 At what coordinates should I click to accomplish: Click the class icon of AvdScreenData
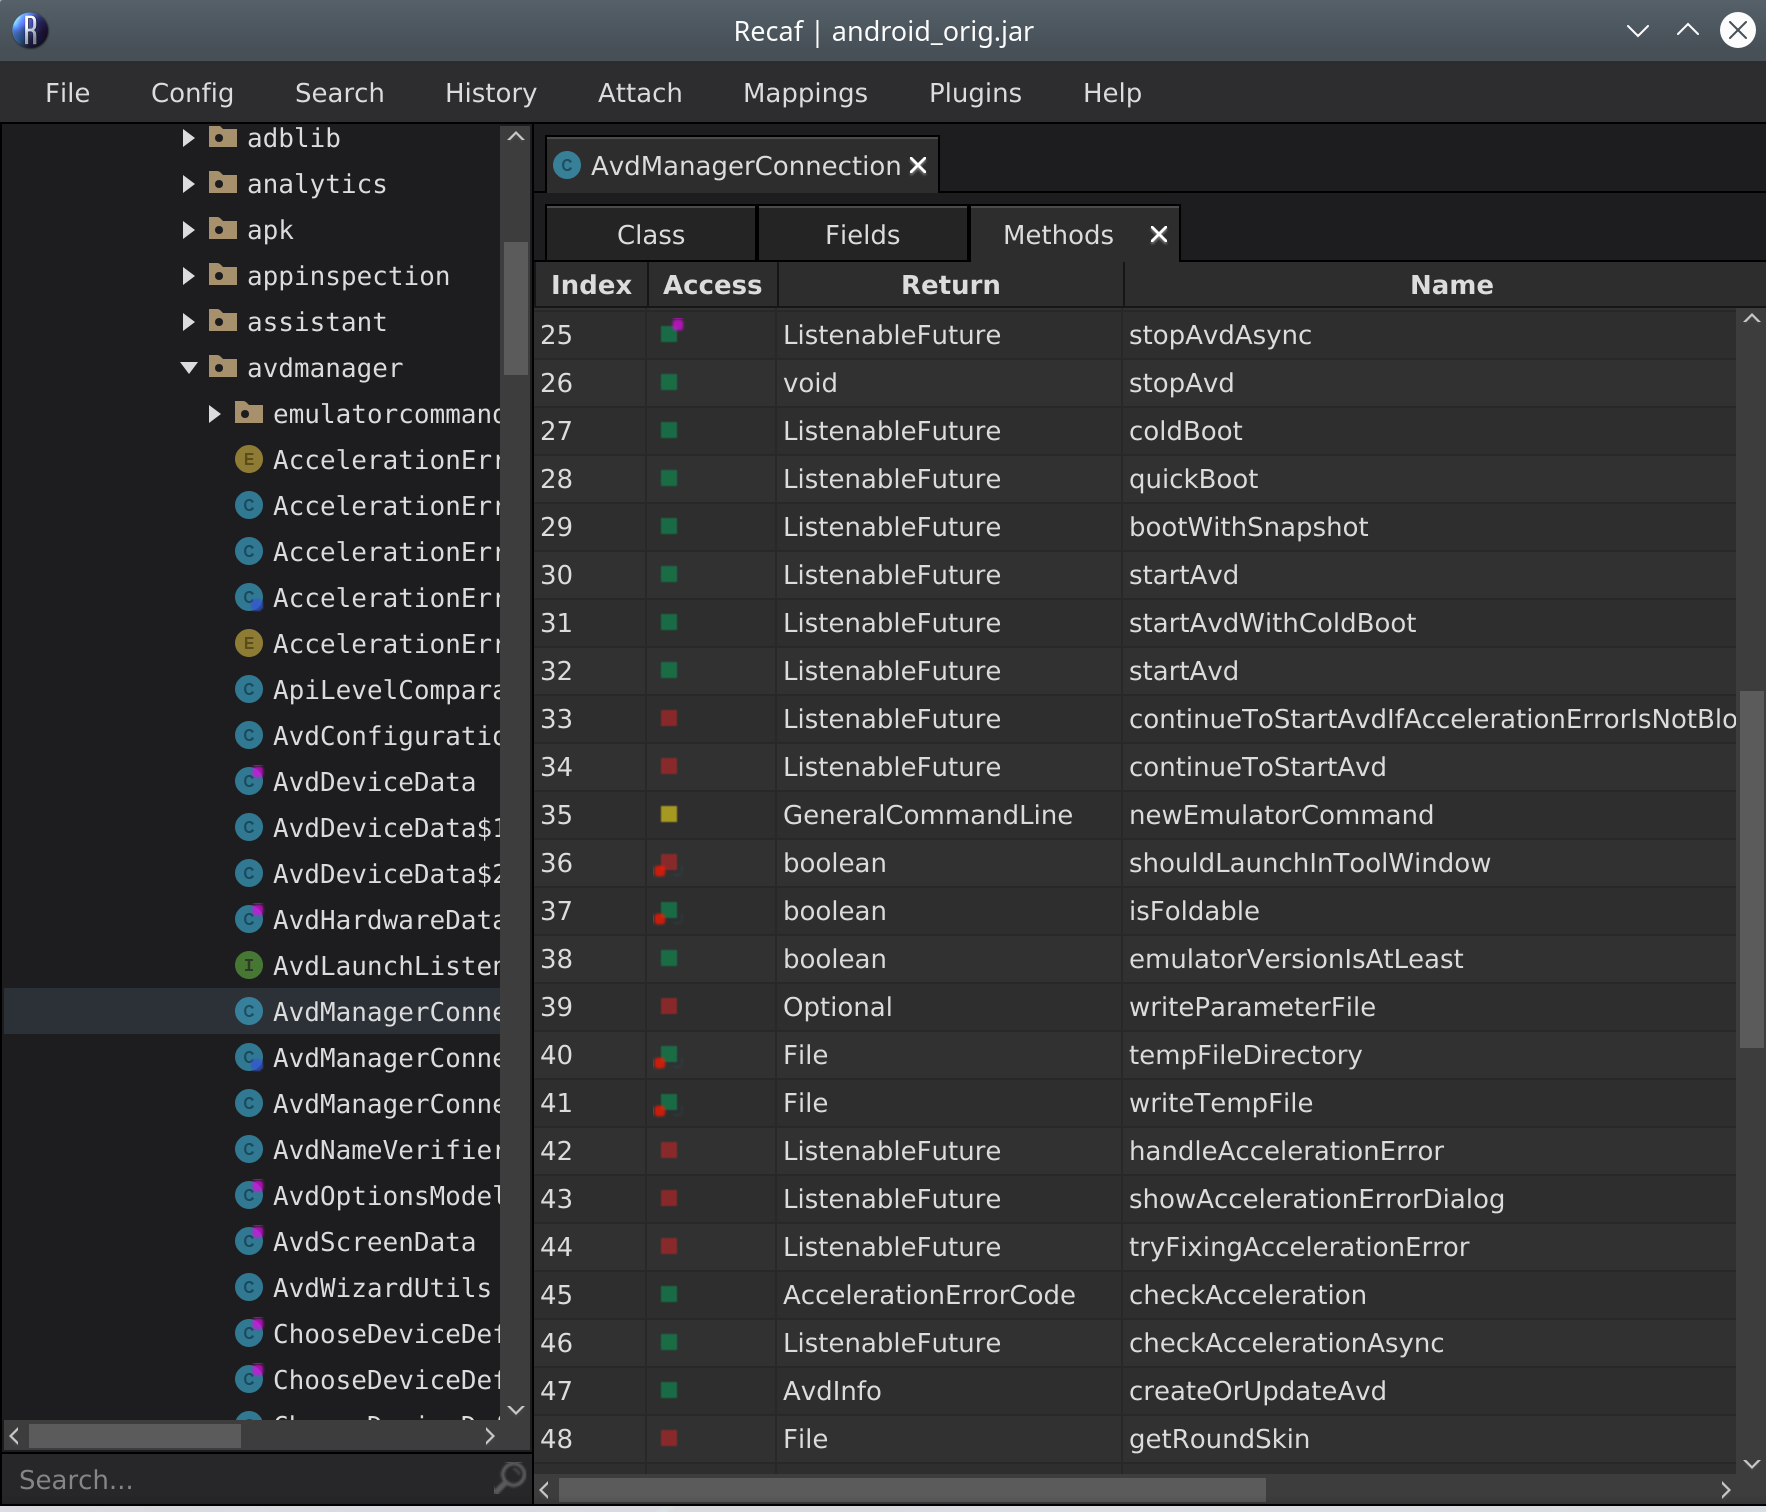248,1241
